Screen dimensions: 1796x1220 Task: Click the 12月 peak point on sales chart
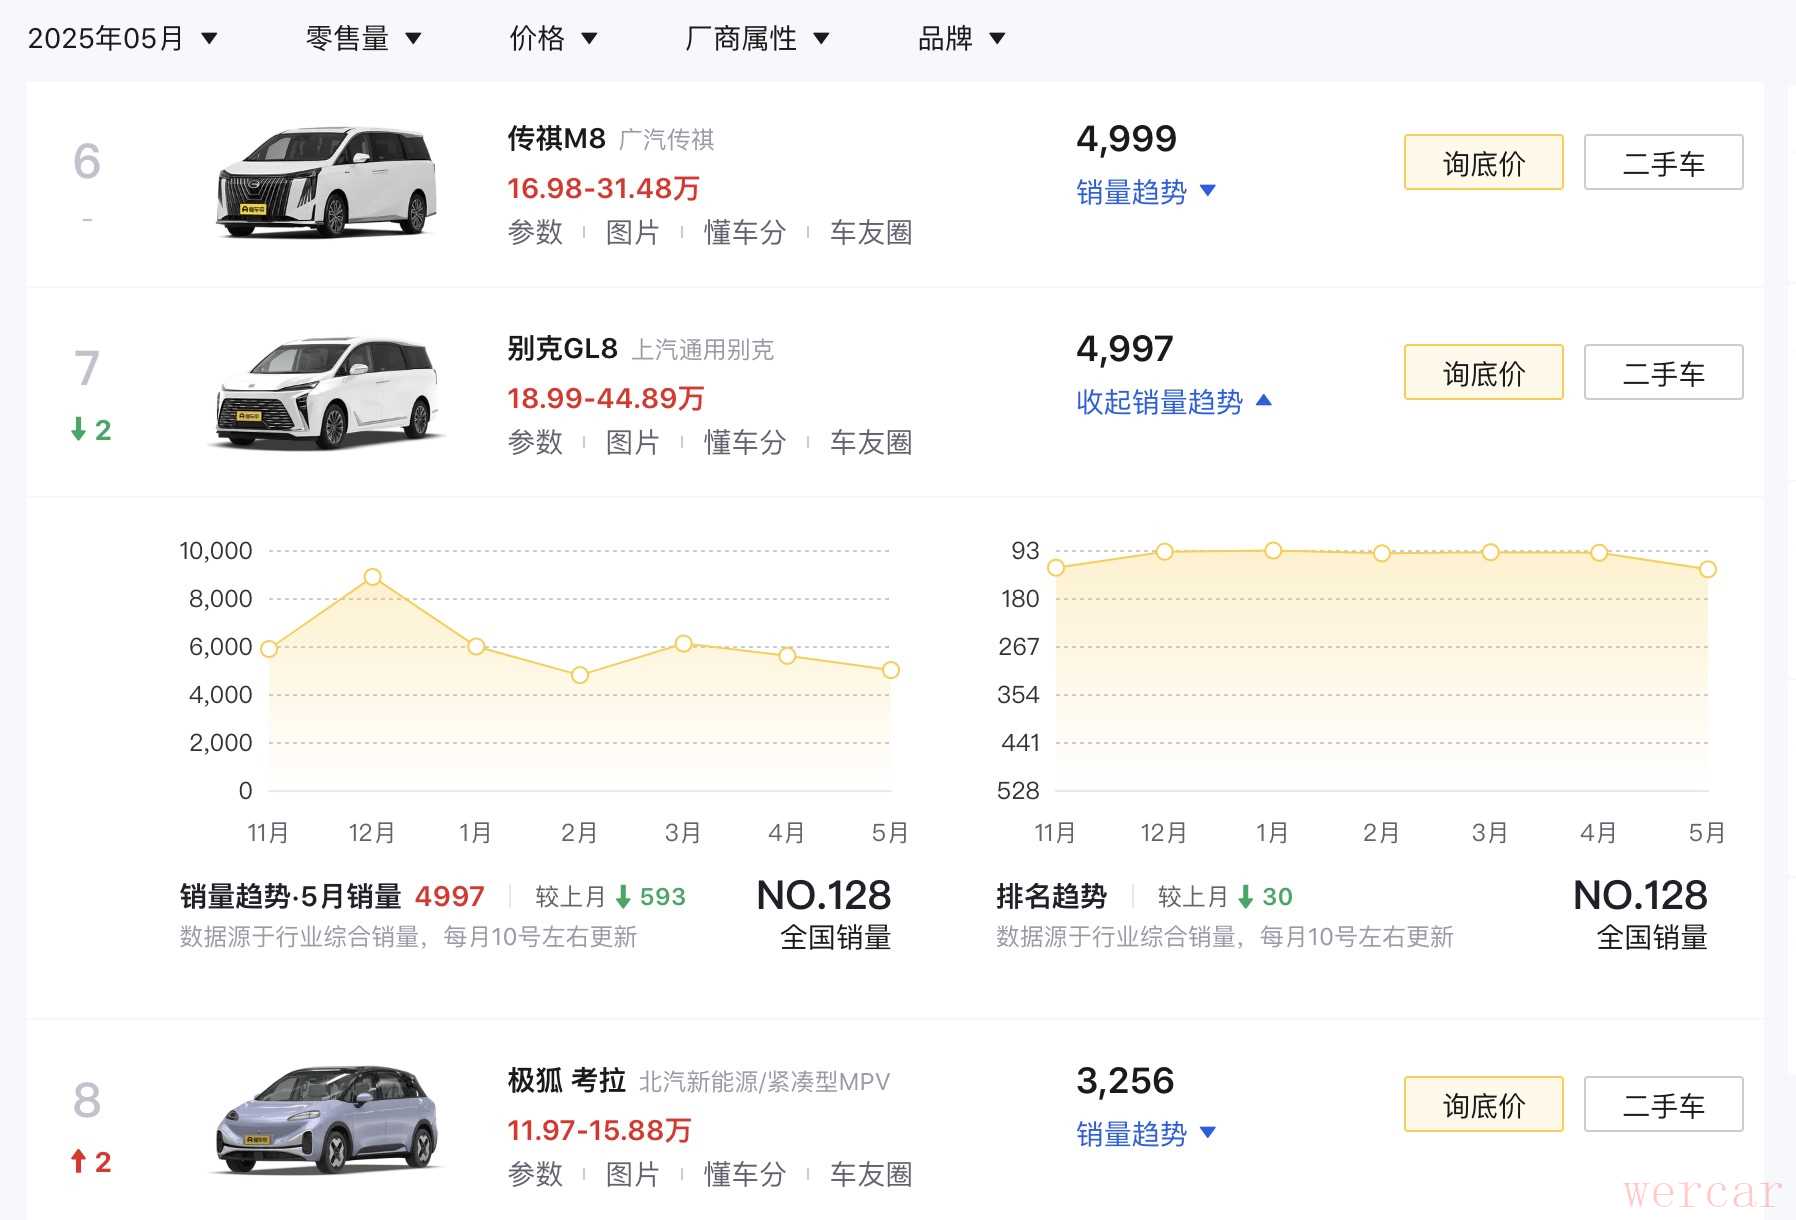(373, 577)
